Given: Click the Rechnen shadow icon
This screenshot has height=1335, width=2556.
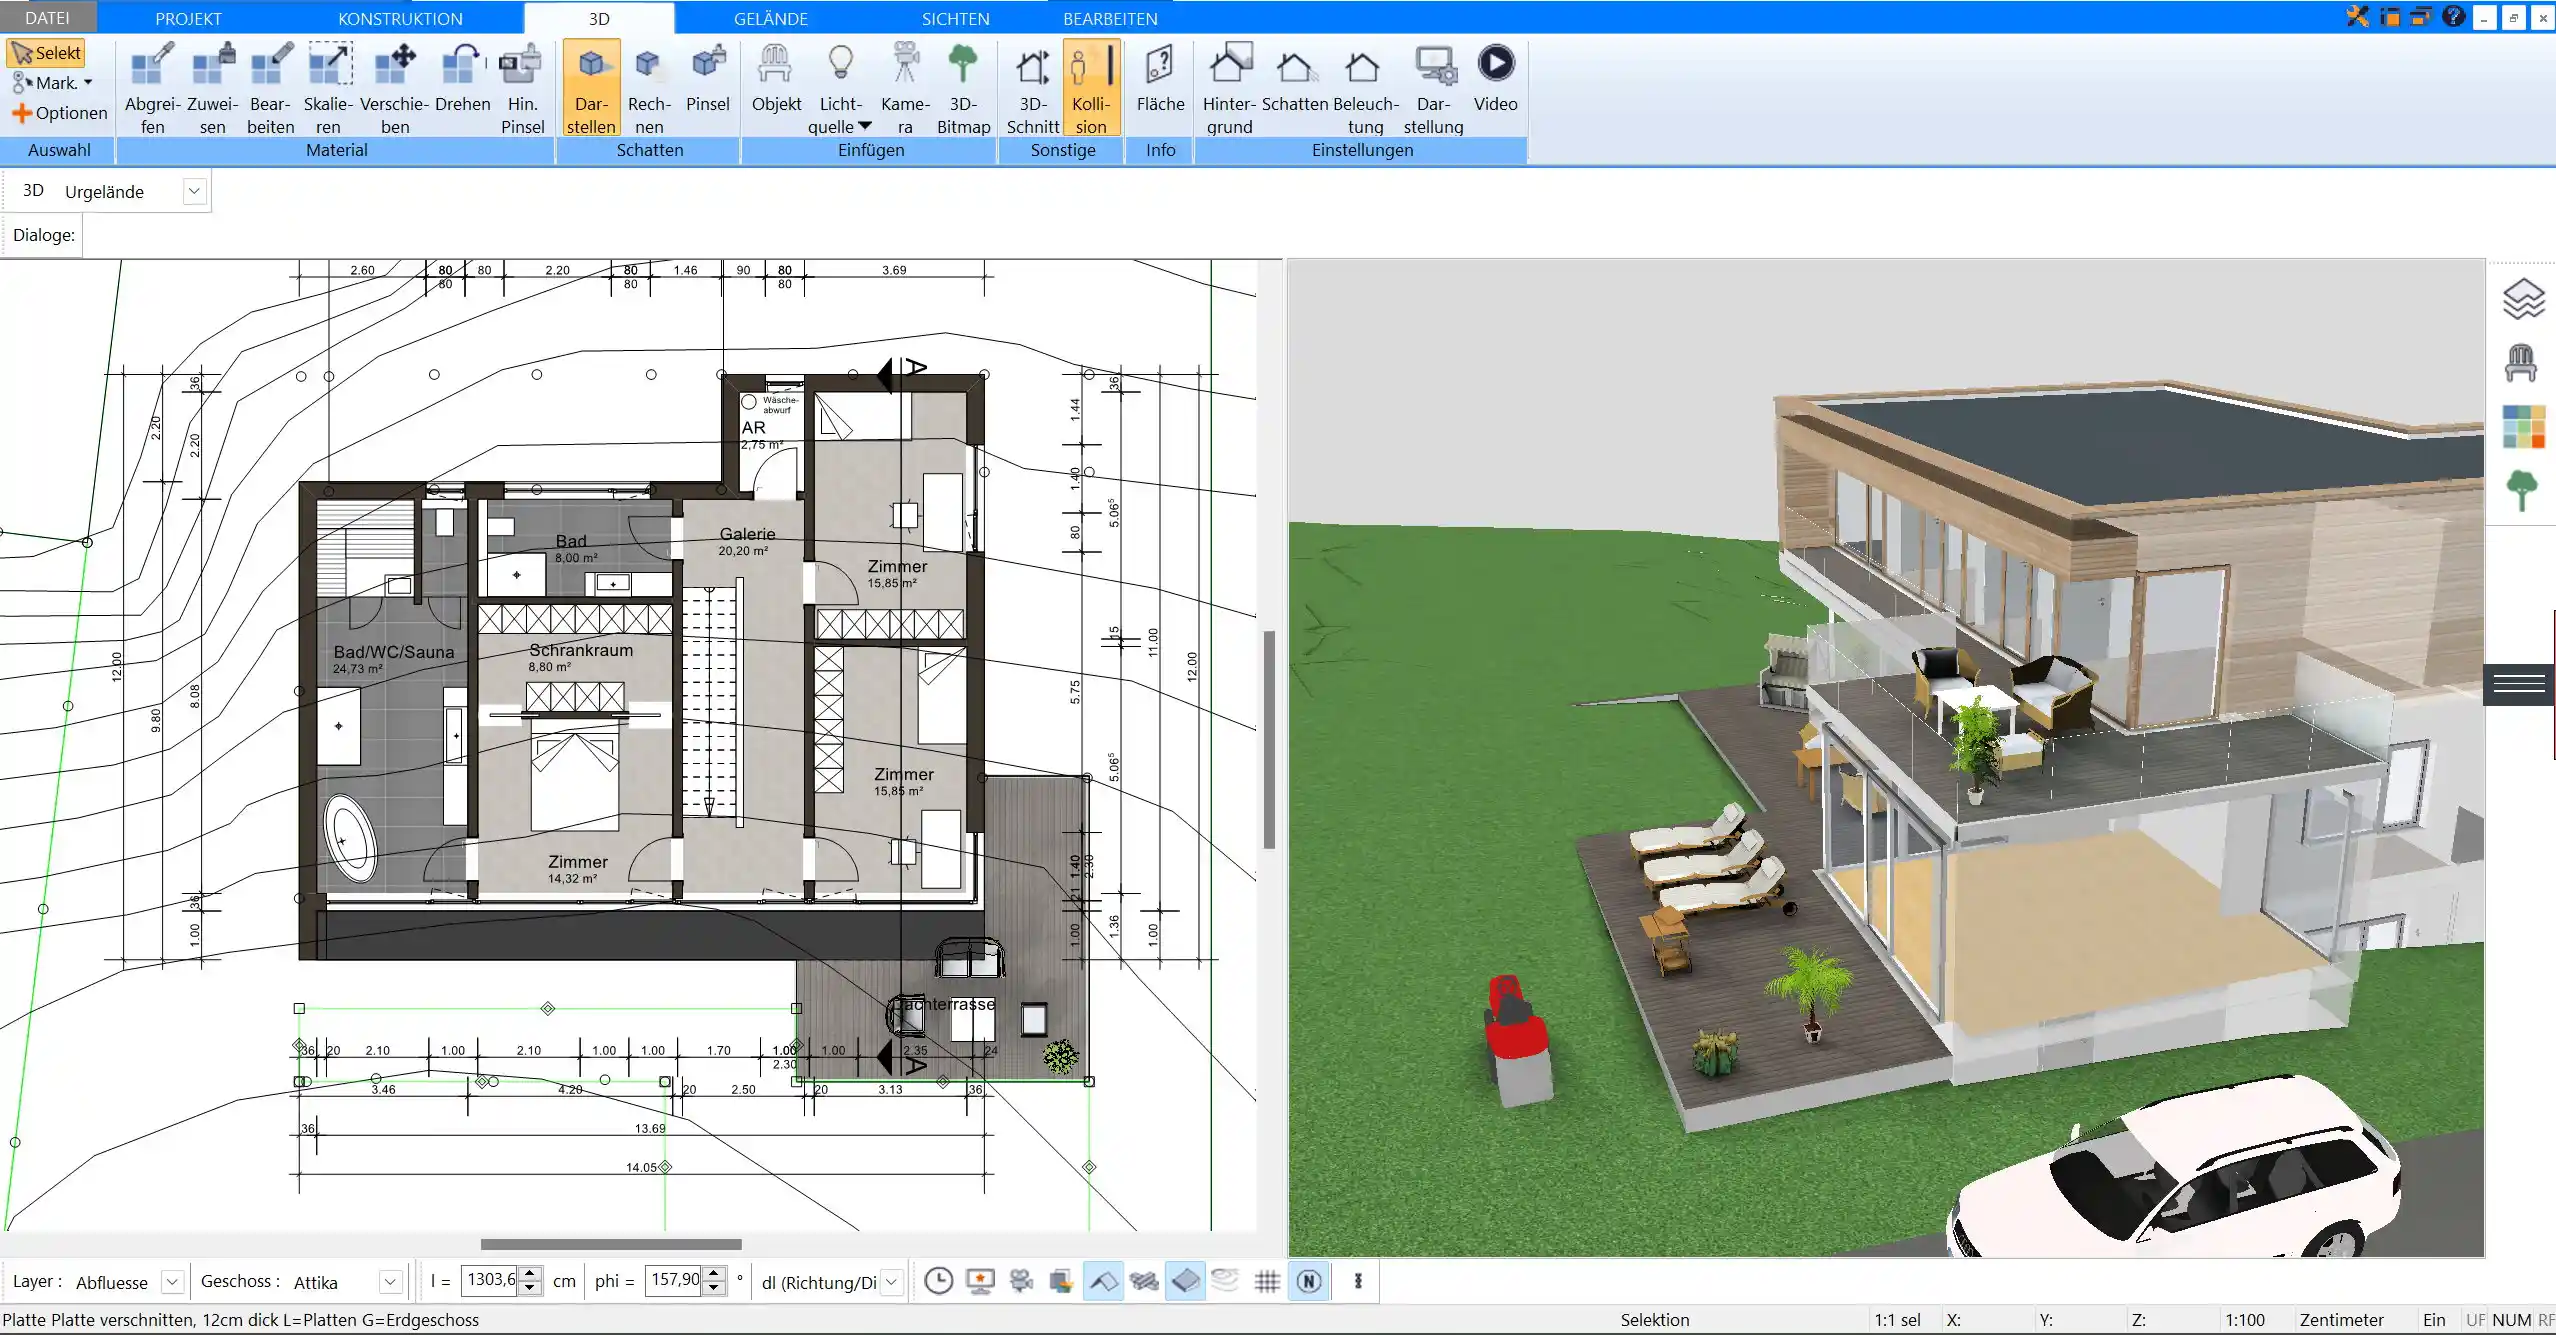Looking at the screenshot, I should 649,88.
